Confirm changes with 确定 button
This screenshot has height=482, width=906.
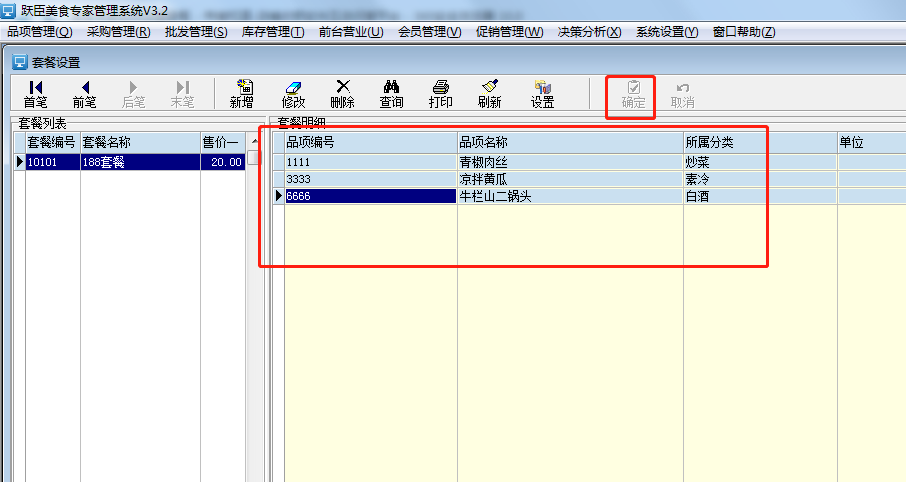pos(633,94)
